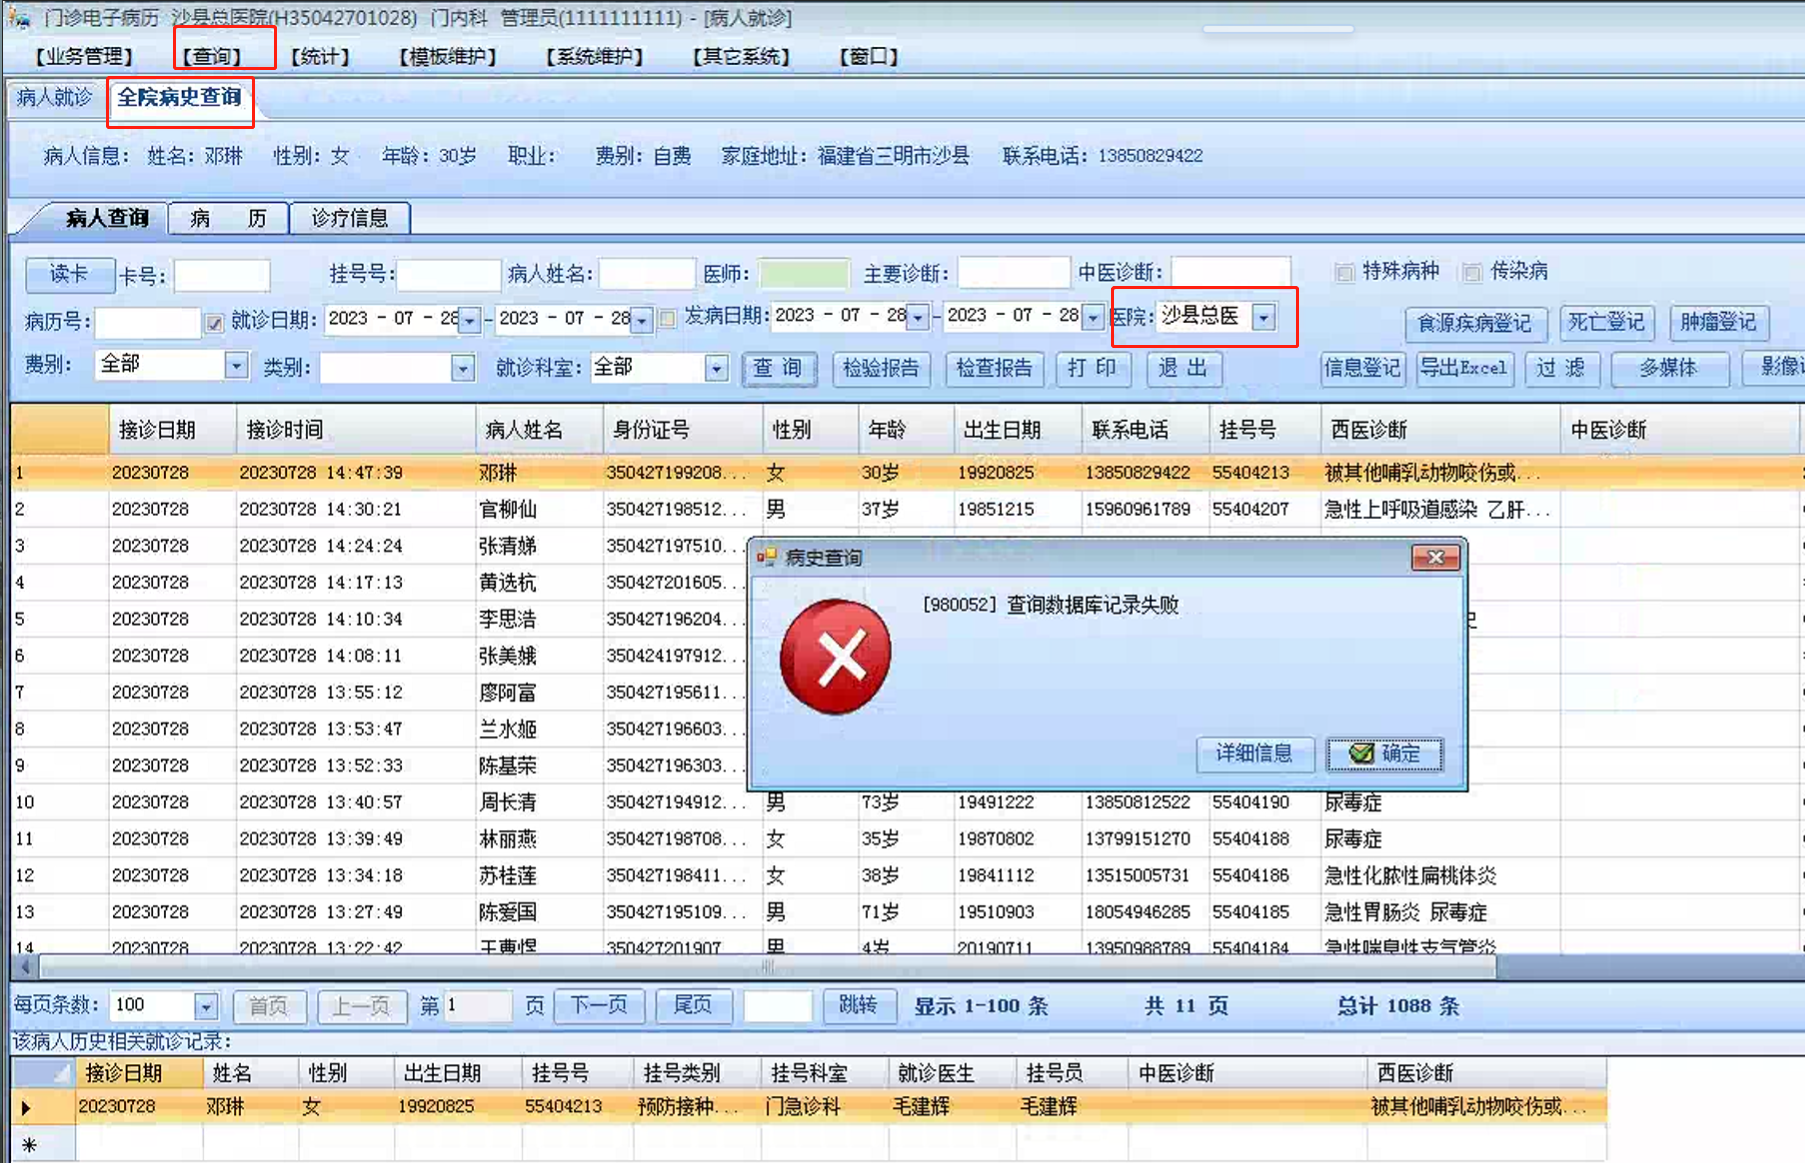Enable the 发病日期 filter checkbox
The height and width of the screenshot is (1163, 1805).
(x=668, y=318)
